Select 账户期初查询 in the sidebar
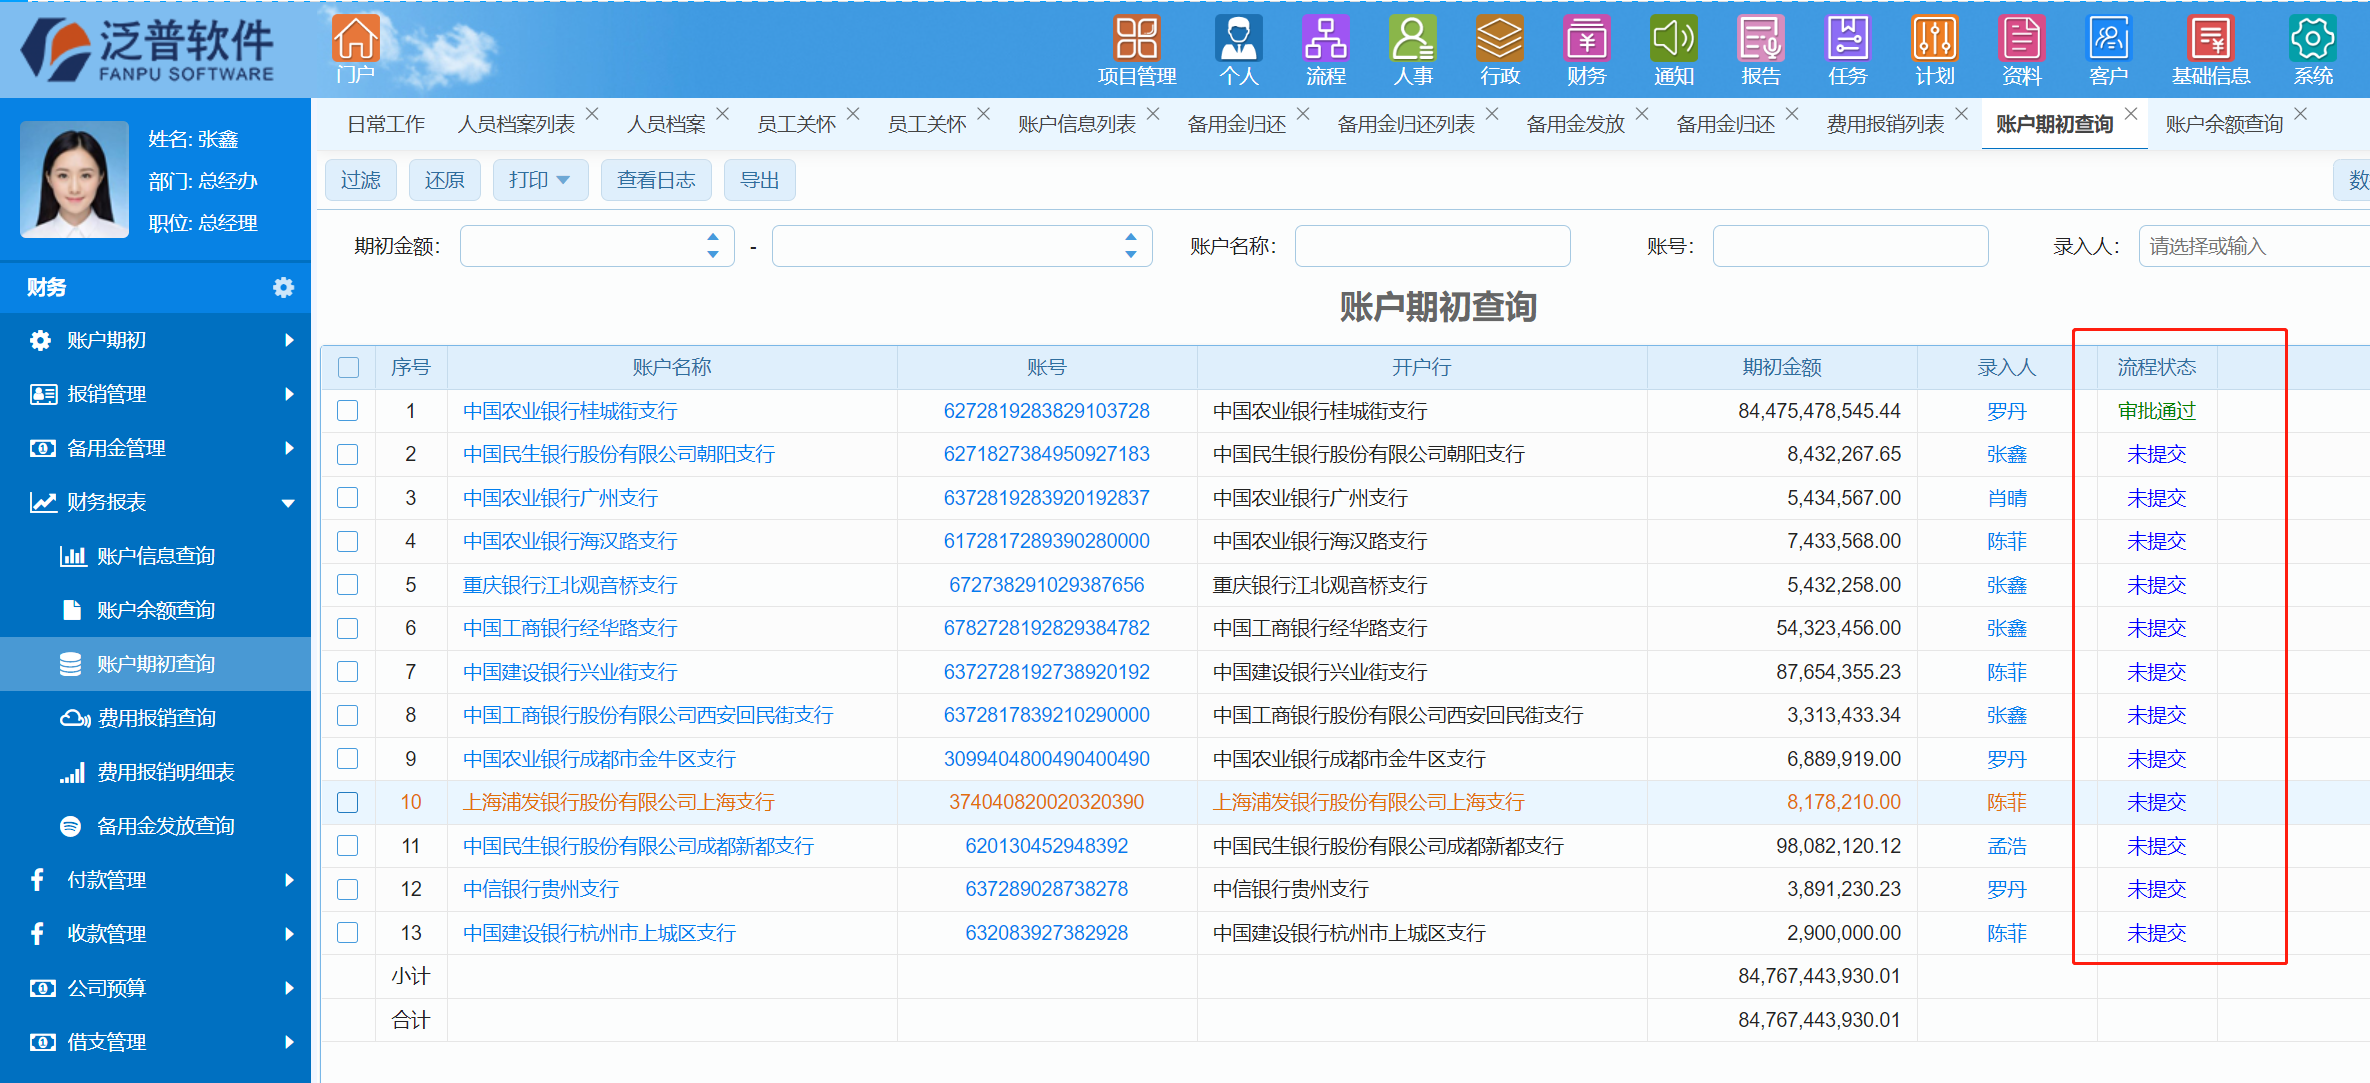Viewport: 2370px width, 1083px height. coord(155,664)
